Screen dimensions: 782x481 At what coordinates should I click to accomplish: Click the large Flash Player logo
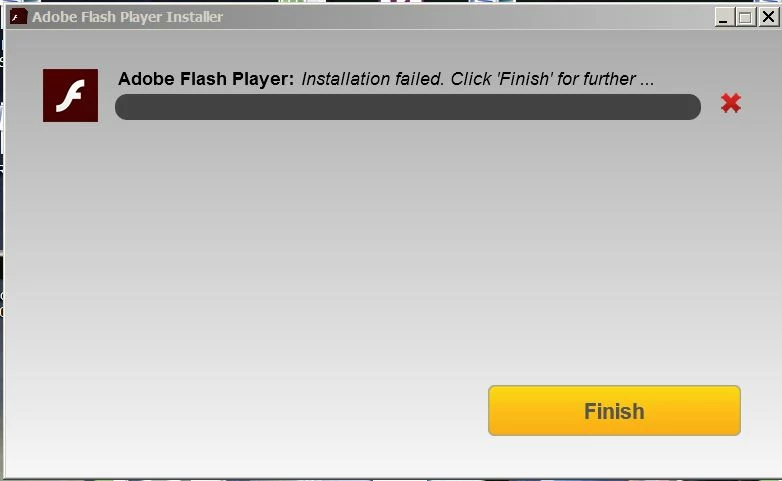click(x=70, y=95)
